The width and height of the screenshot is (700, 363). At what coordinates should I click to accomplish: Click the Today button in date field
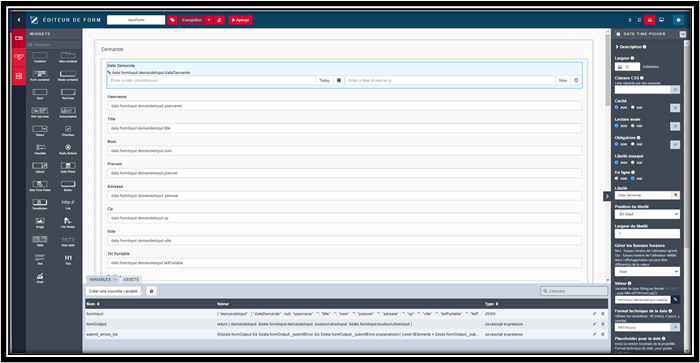pos(325,80)
